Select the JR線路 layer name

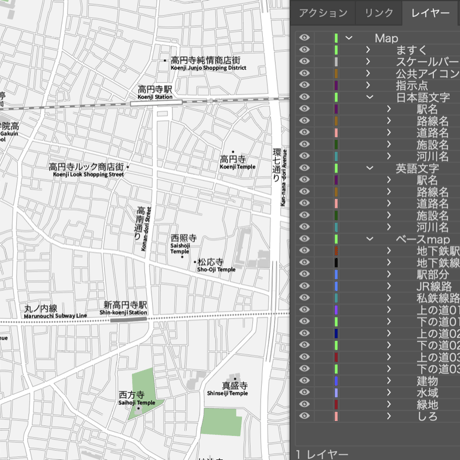coord(434,286)
